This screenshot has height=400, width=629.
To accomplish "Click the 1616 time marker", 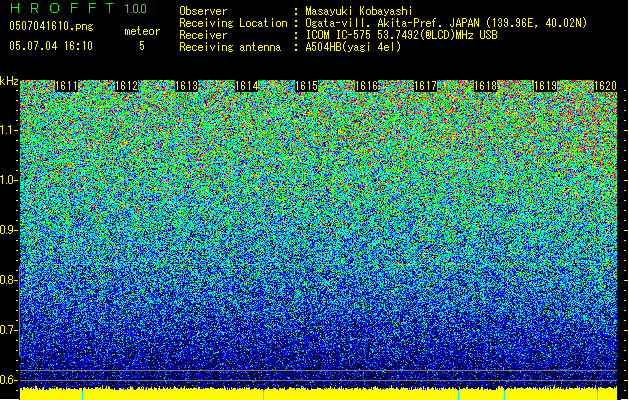I will [367, 86].
